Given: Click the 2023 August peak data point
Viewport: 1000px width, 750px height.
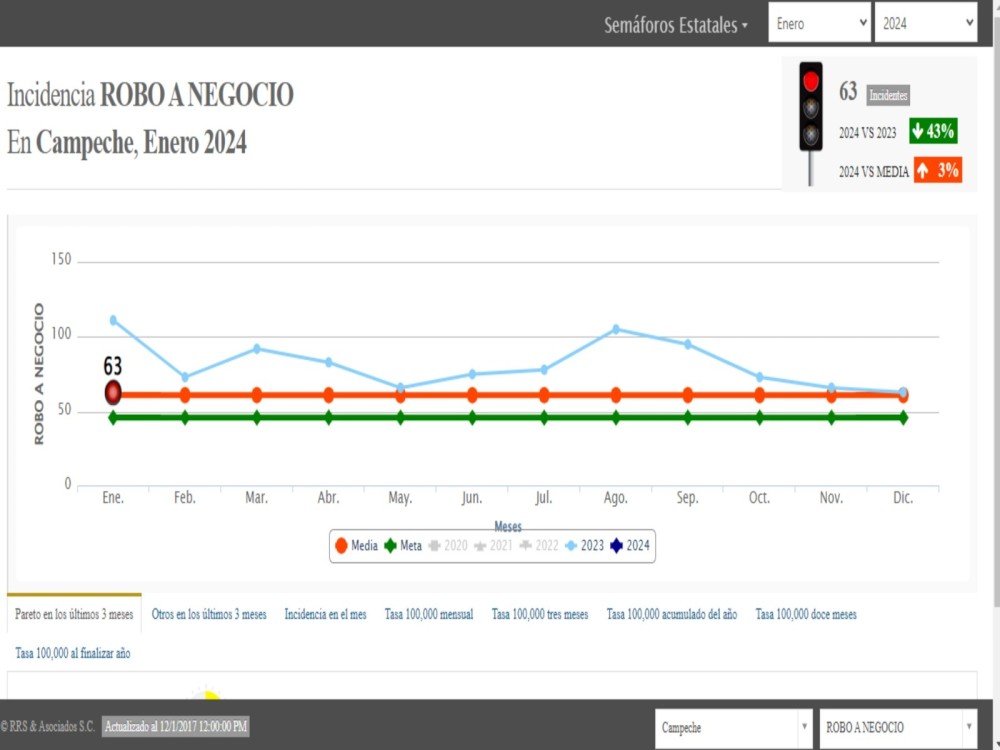Looking at the screenshot, I should tap(616, 329).
